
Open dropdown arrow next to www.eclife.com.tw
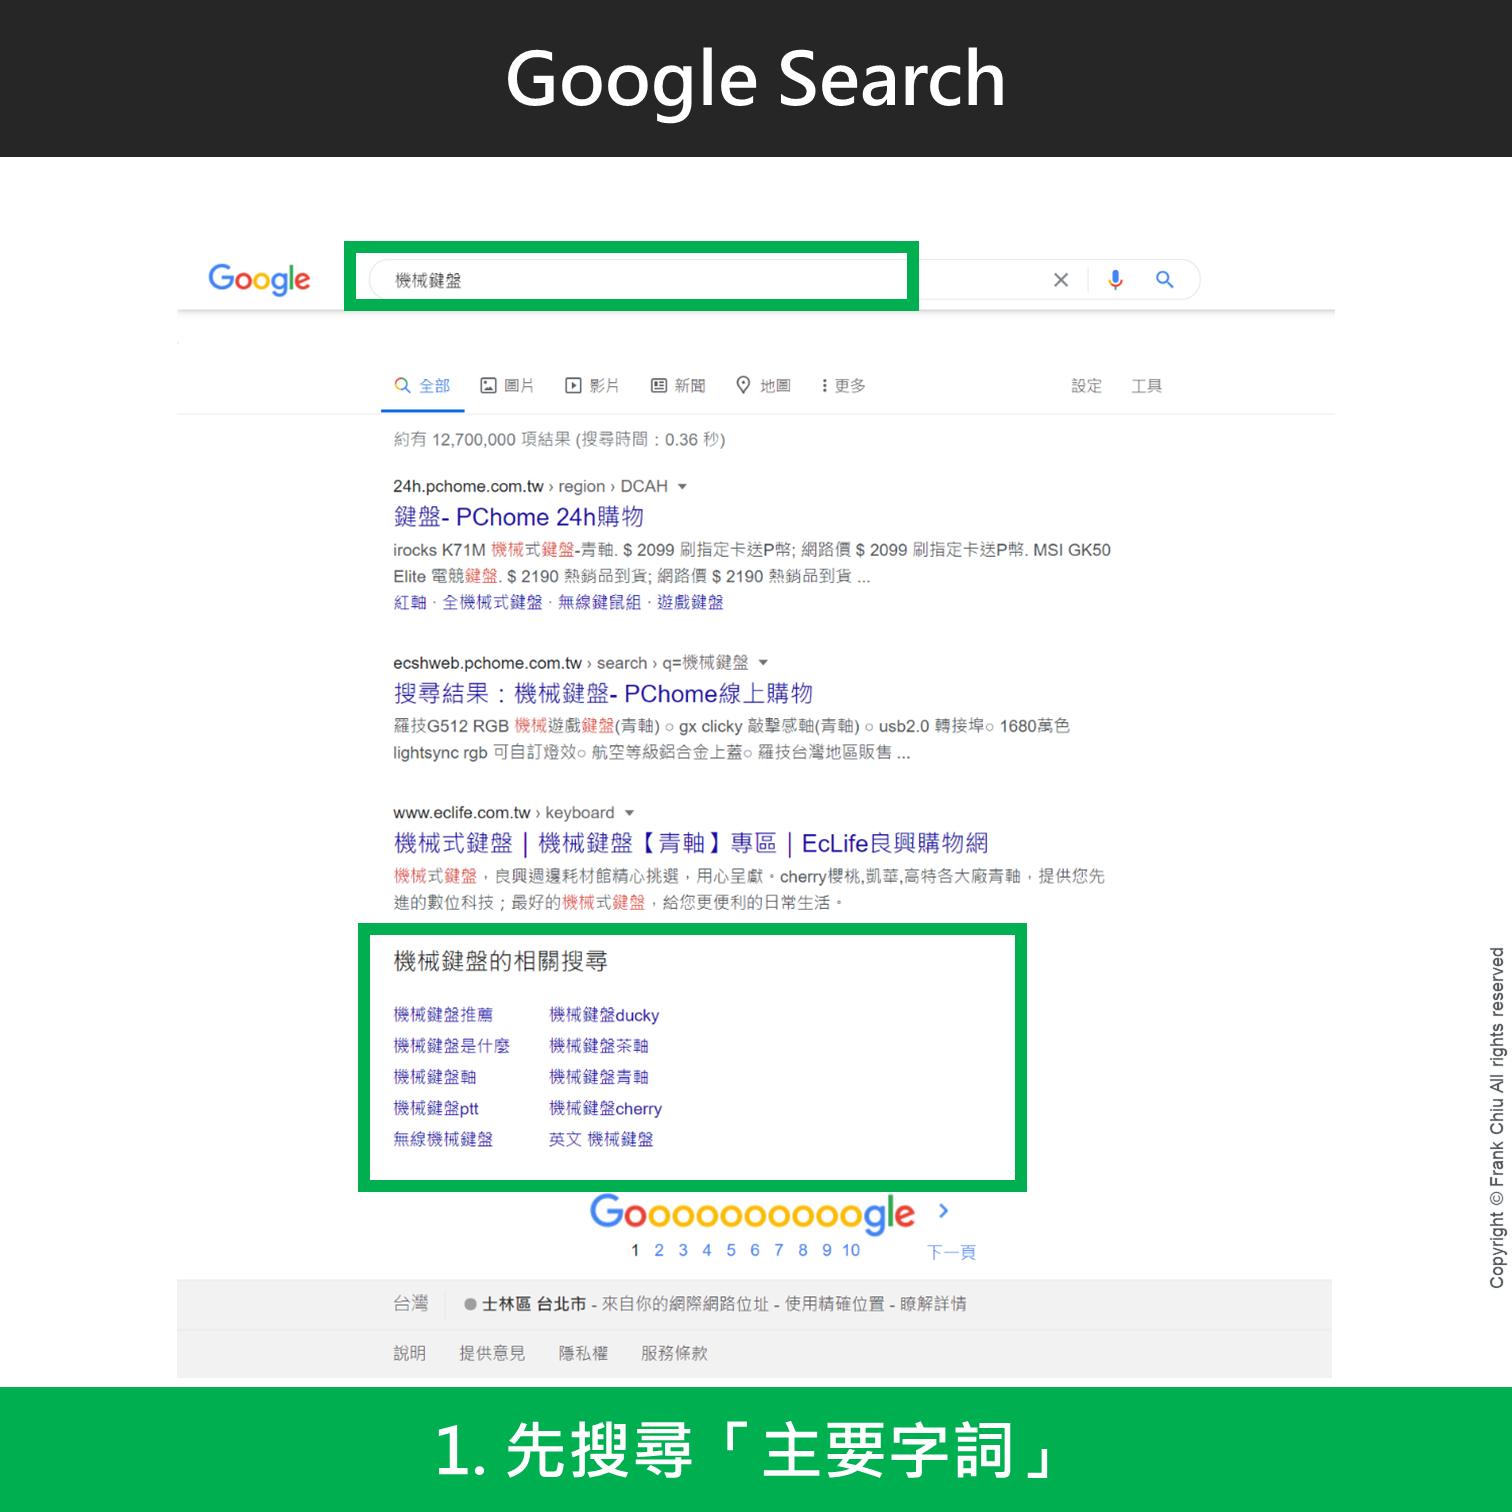(x=629, y=813)
